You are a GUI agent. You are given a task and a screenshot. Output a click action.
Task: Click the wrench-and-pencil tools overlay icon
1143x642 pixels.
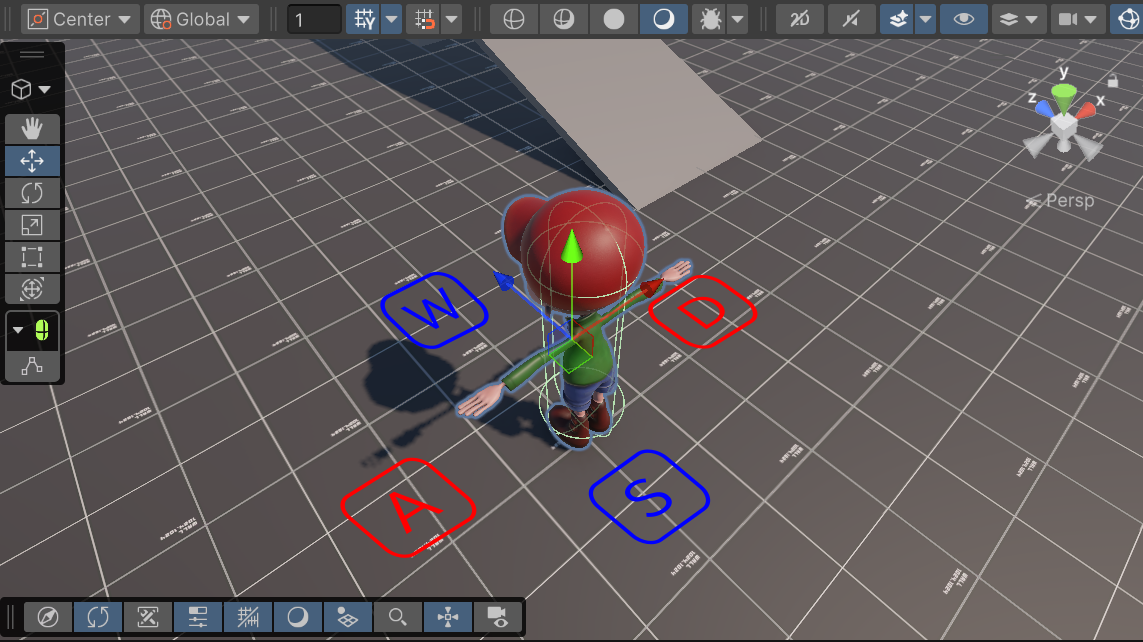click(x=148, y=617)
